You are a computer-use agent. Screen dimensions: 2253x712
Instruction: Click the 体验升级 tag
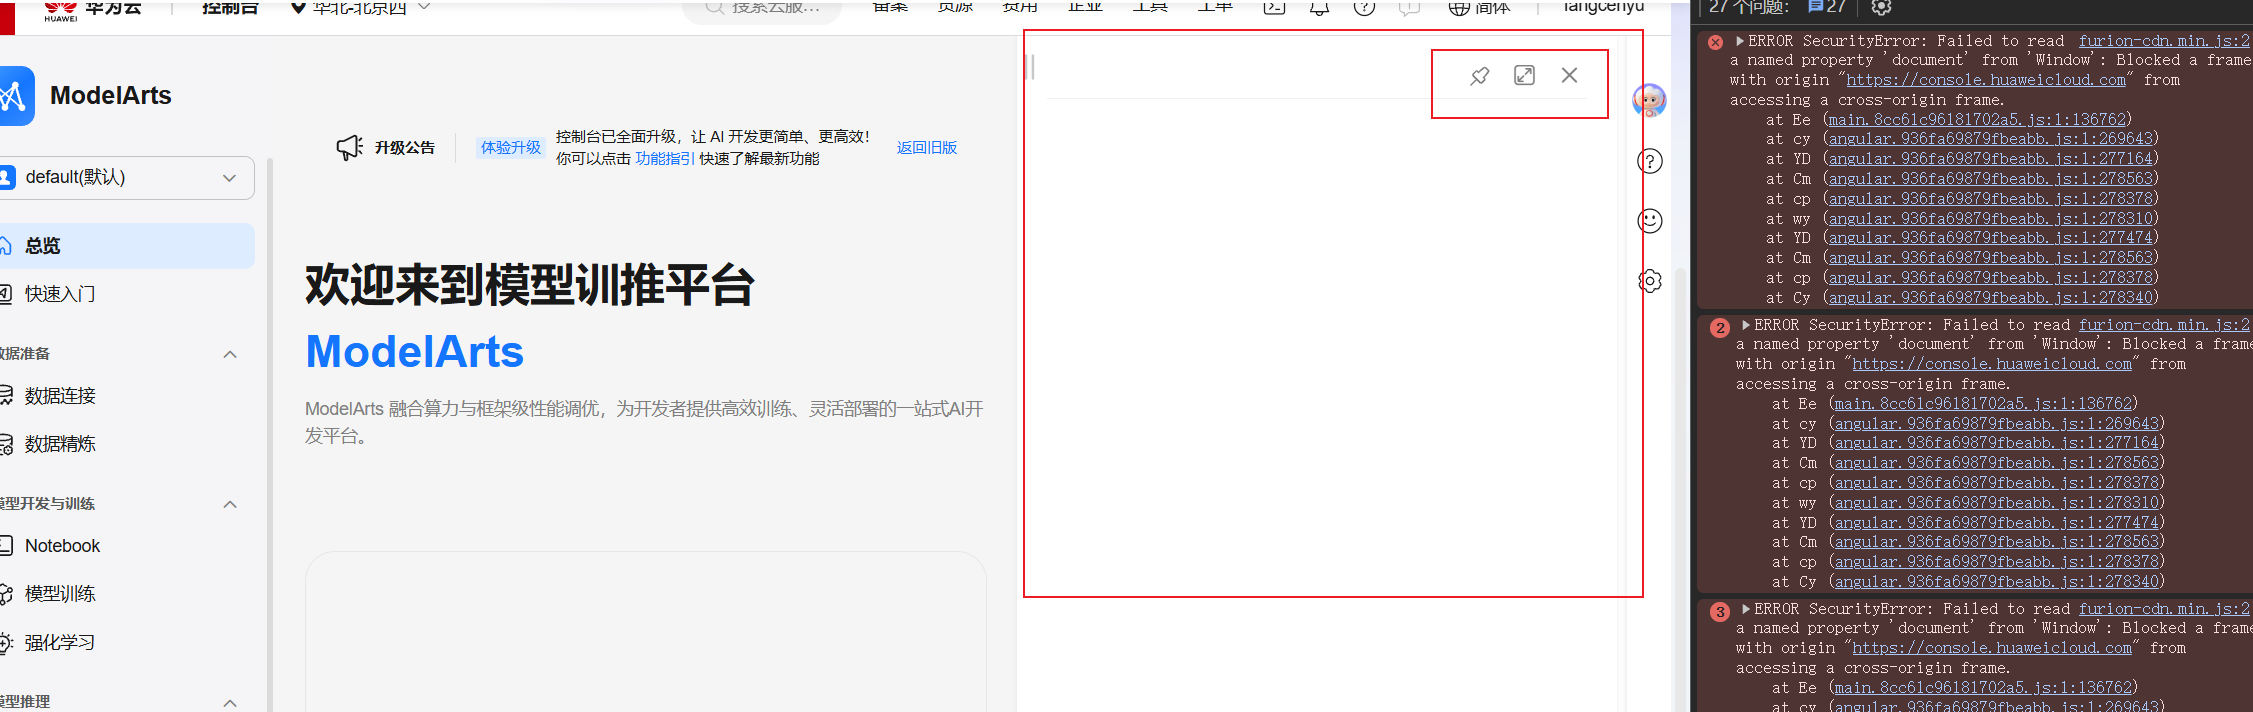[x=511, y=148]
